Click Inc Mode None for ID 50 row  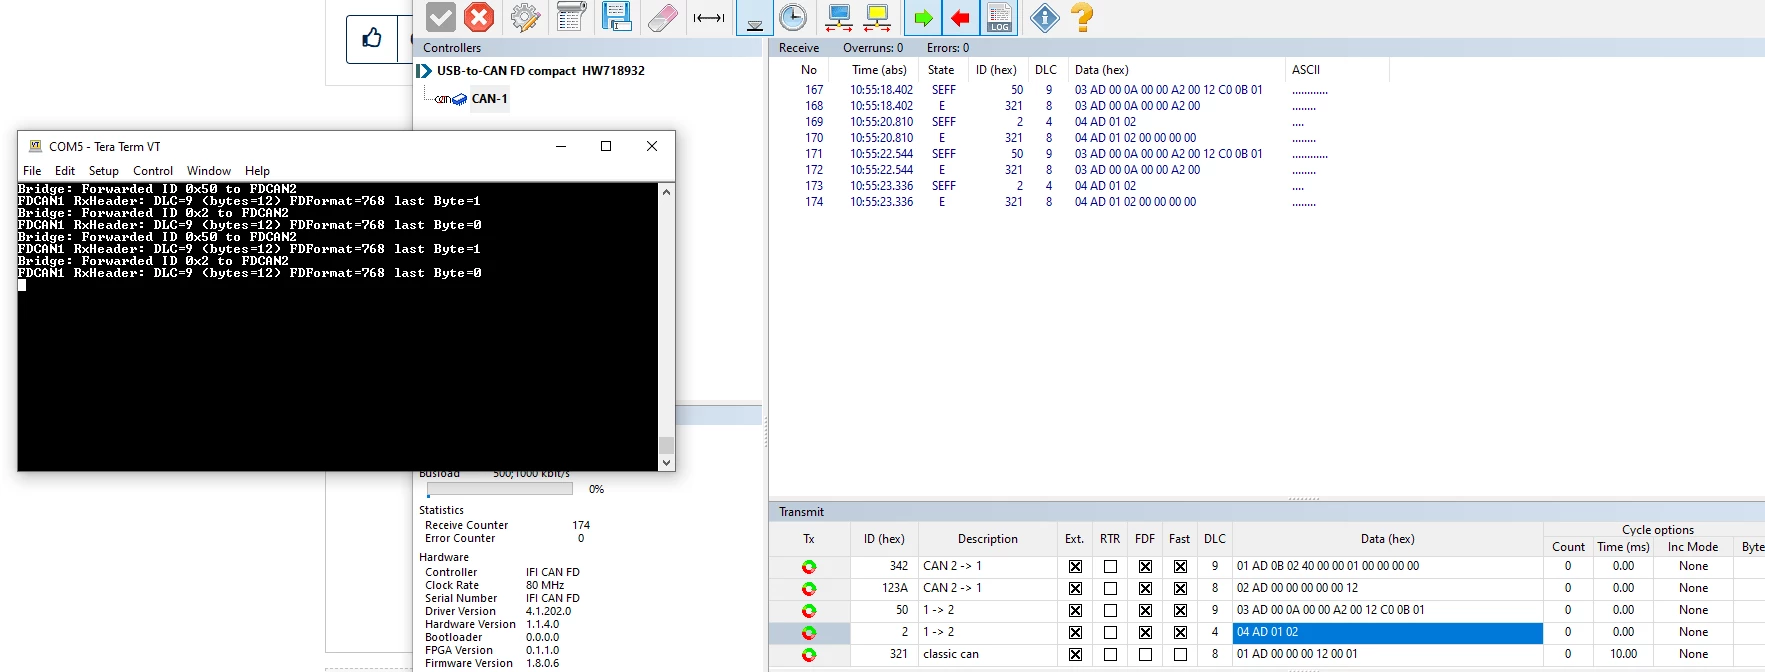point(1693,610)
